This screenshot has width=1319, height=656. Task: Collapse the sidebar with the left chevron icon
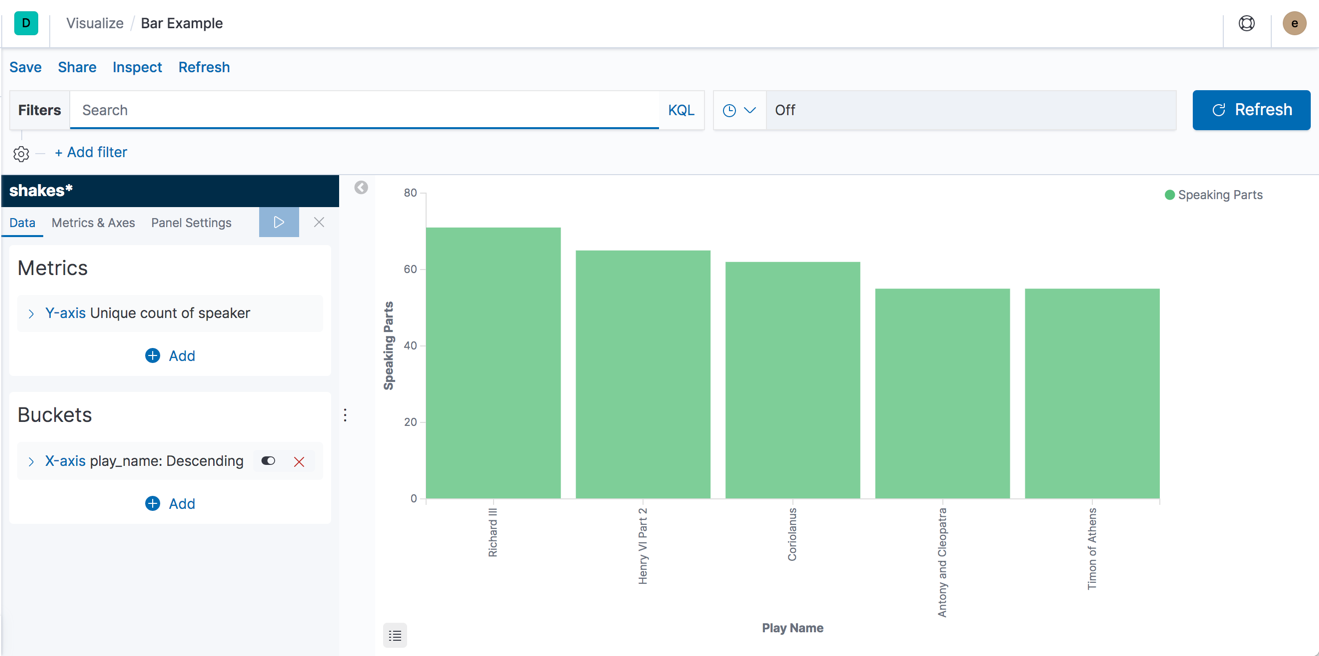pos(360,187)
